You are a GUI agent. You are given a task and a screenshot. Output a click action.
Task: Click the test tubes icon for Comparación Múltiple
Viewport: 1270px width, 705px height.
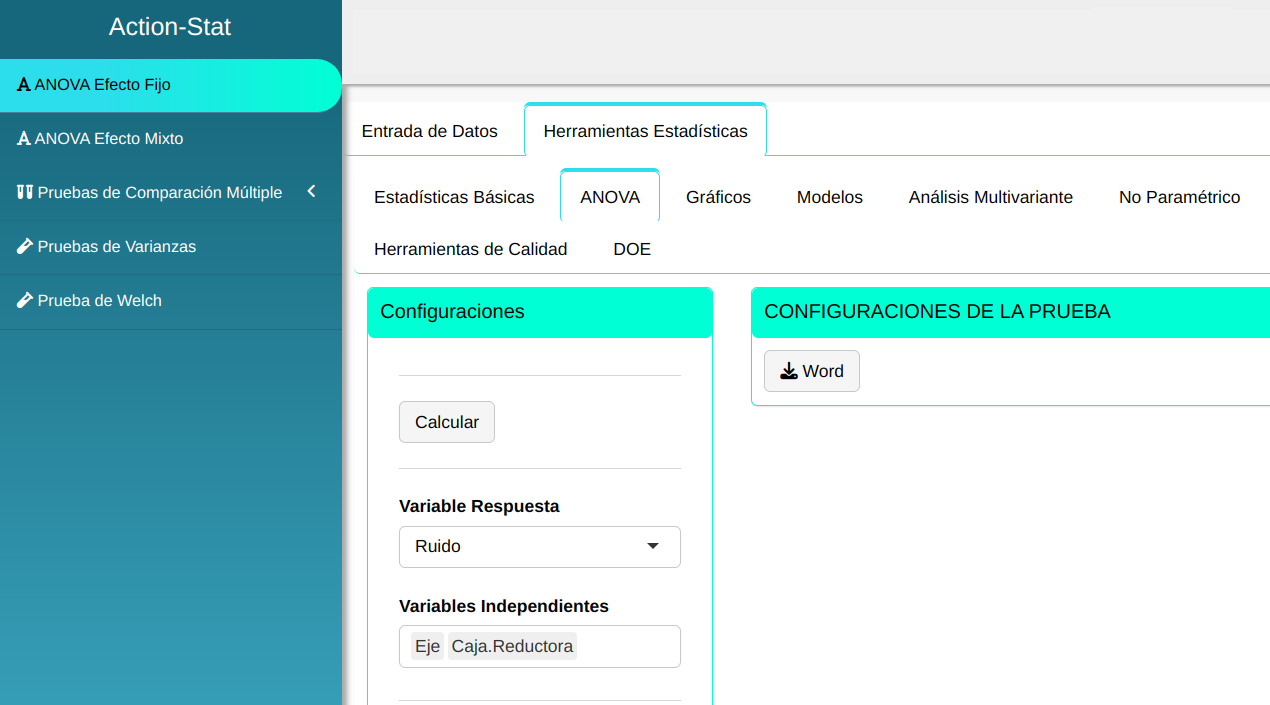tap(25, 193)
